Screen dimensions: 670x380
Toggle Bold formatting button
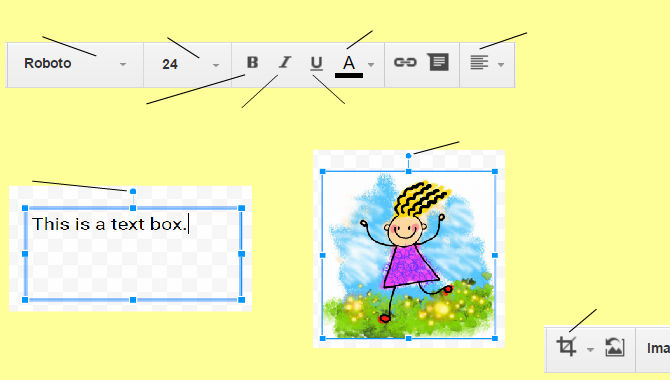point(253,62)
